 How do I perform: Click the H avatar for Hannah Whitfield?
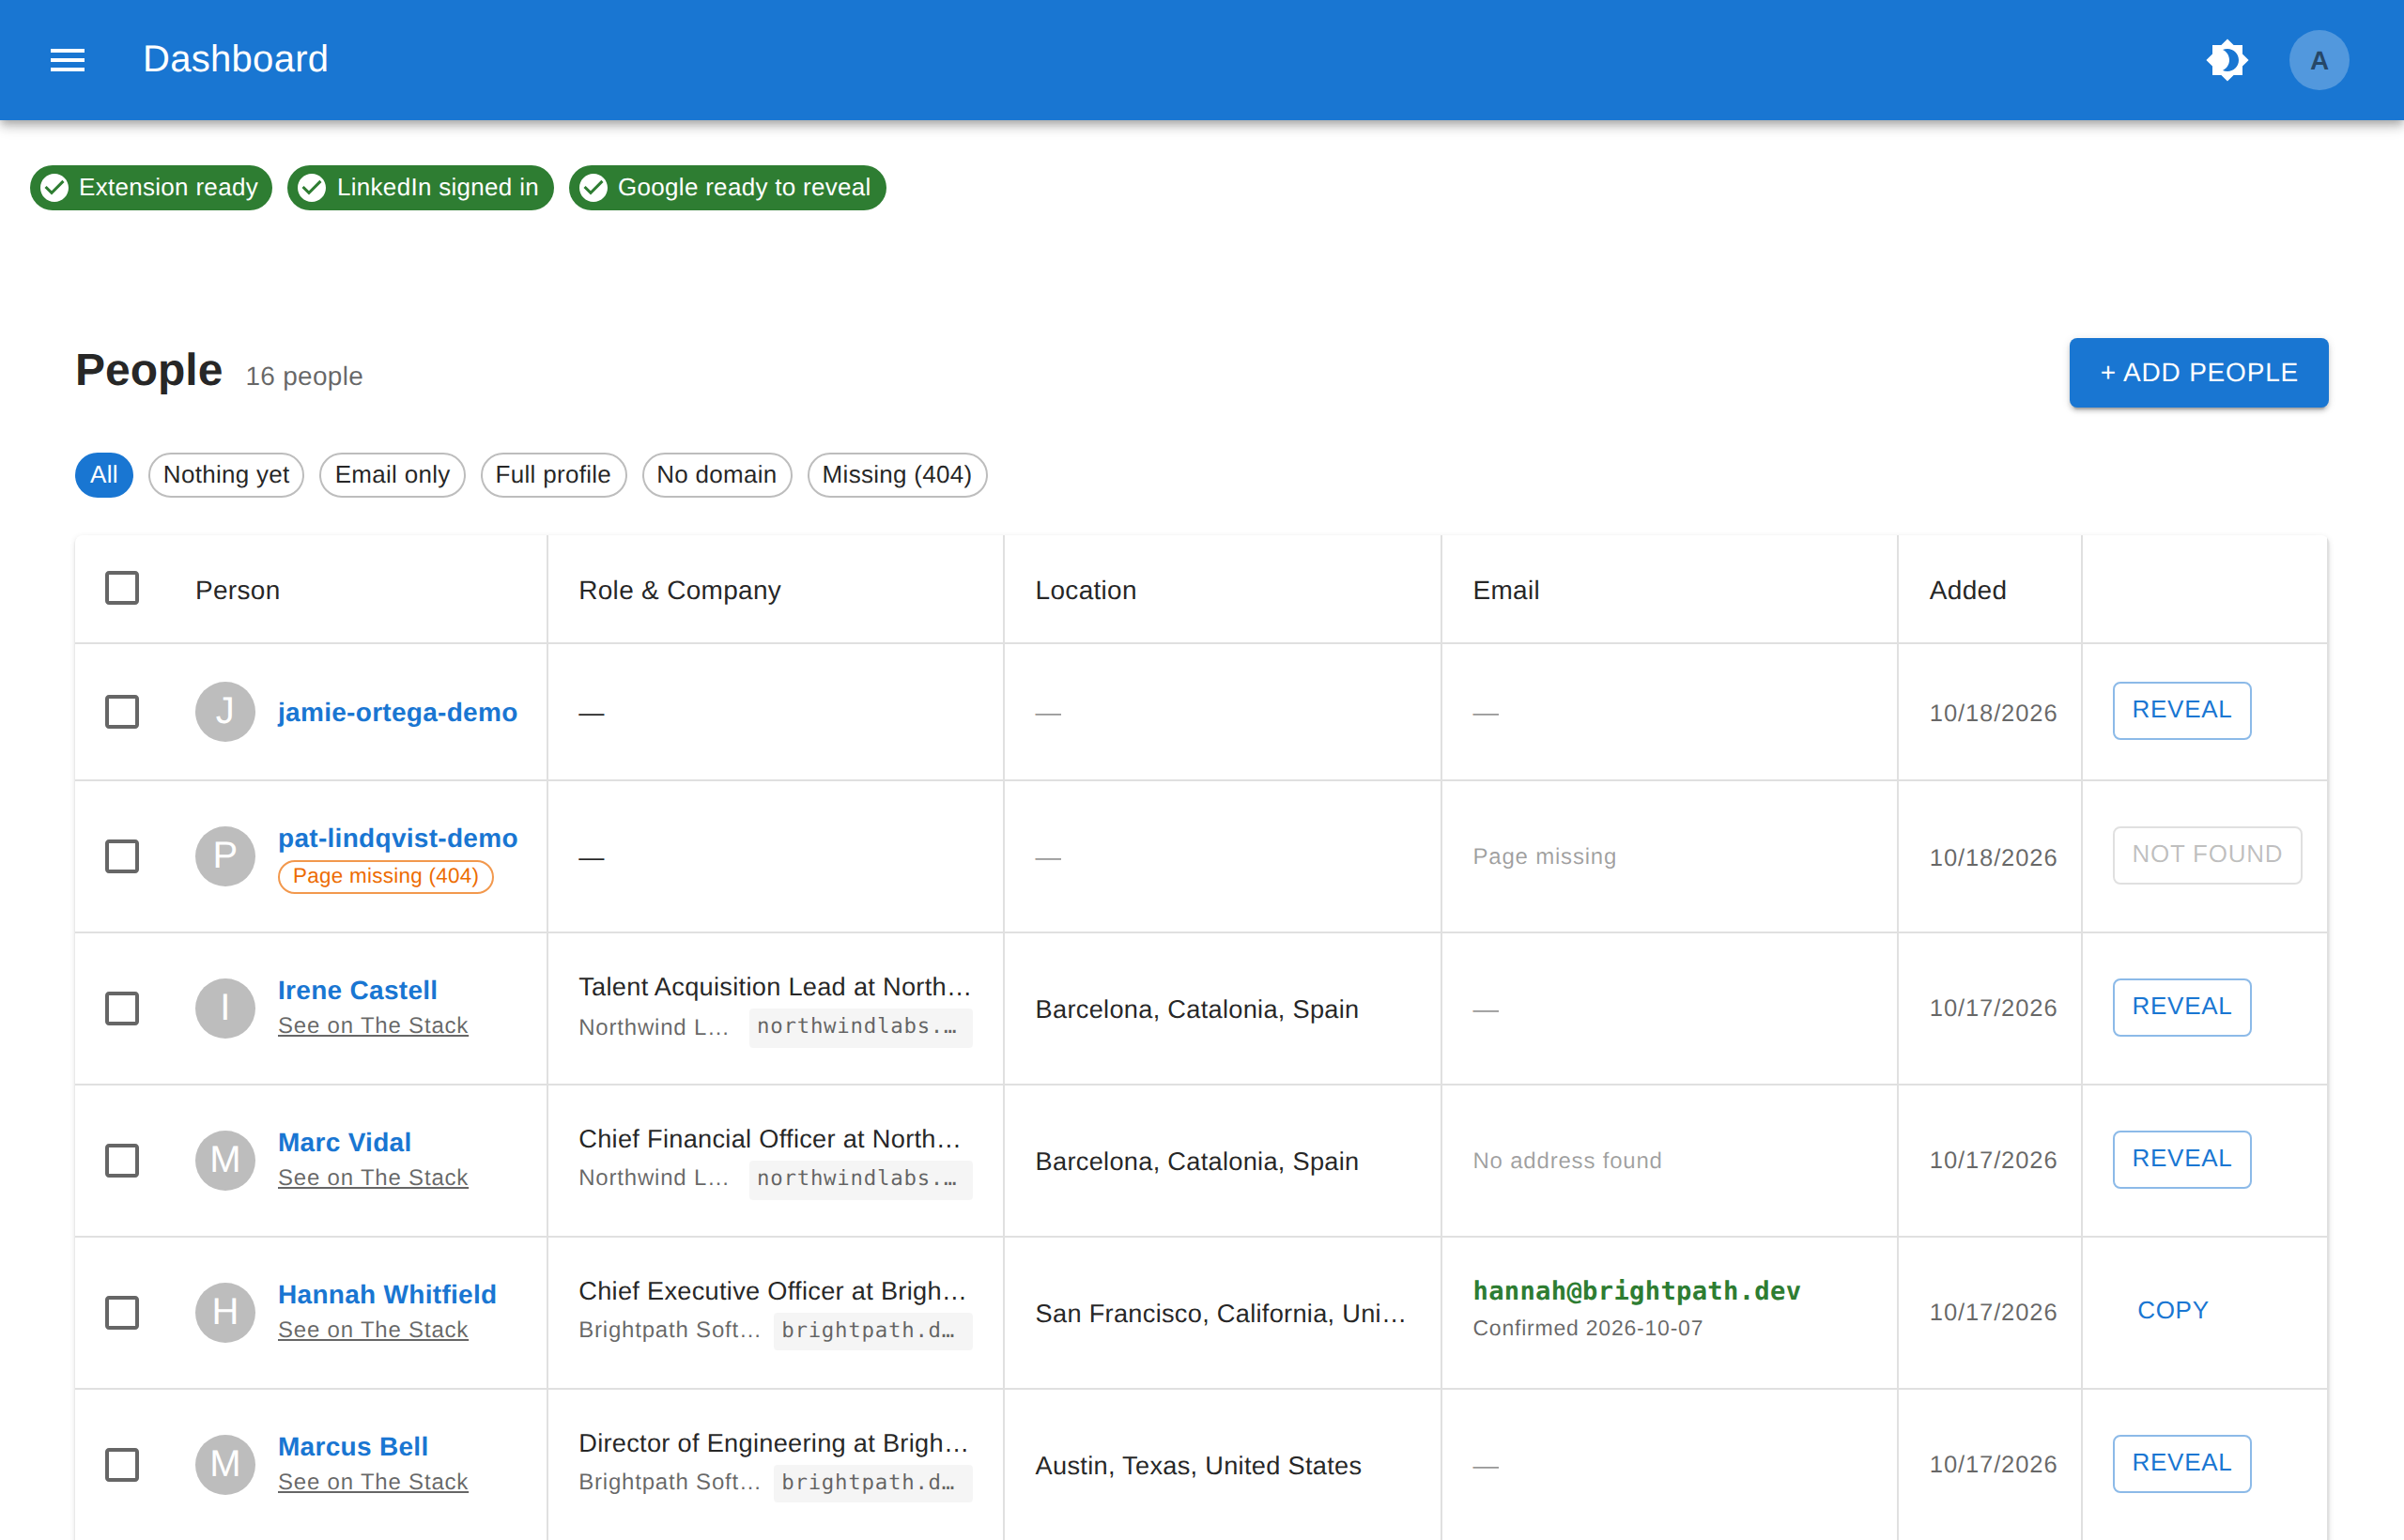224,1312
